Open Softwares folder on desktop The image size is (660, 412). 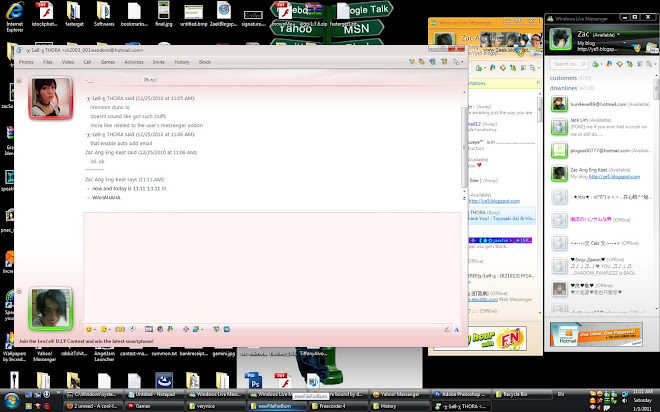[104, 14]
